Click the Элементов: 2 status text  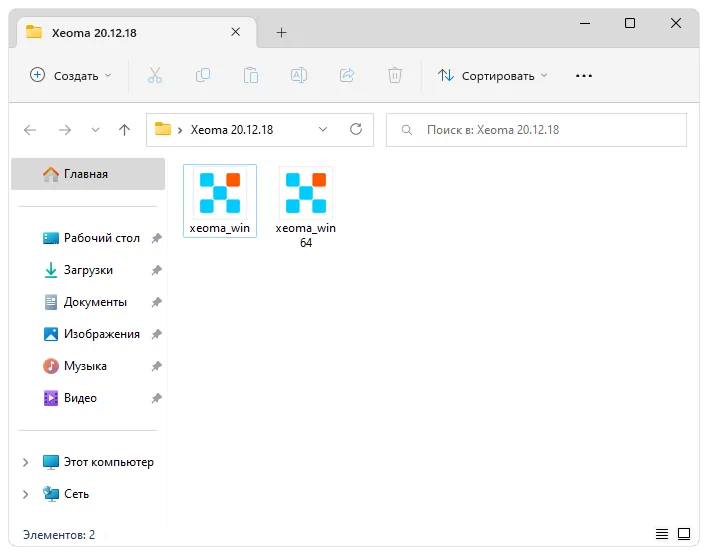[59, 535]
